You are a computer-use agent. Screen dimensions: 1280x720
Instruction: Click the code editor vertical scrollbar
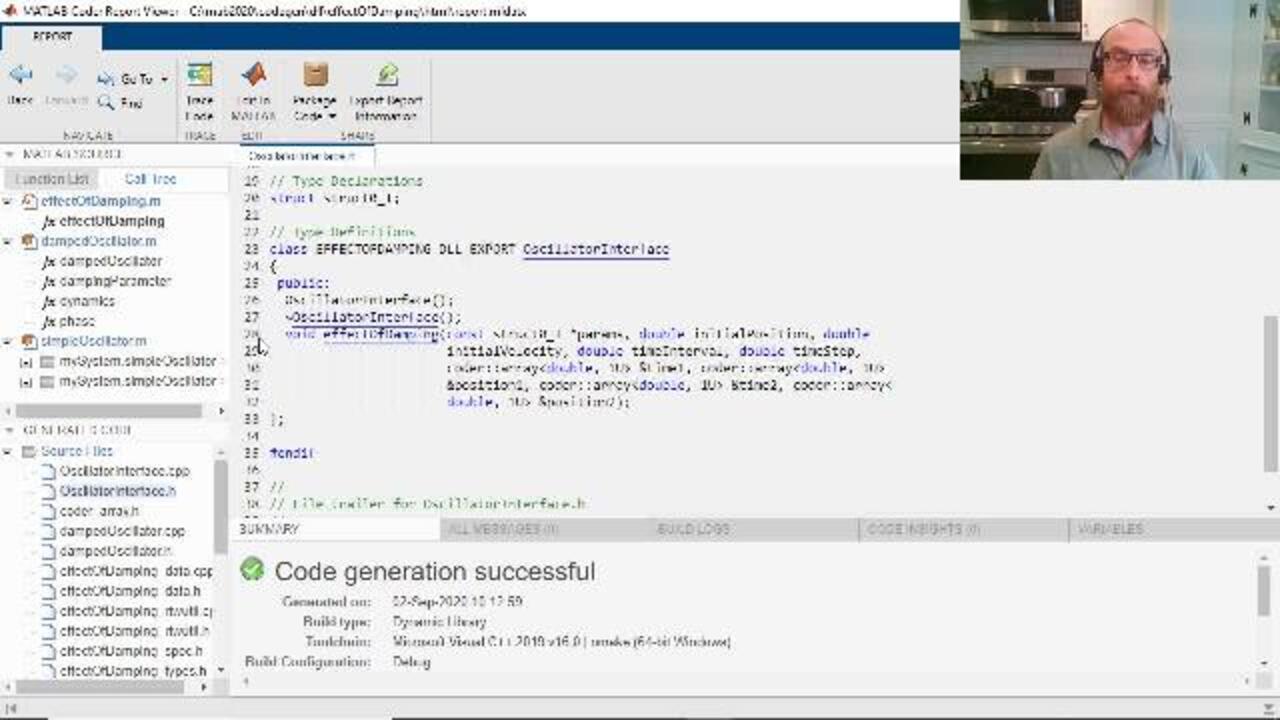(1271, 360)
